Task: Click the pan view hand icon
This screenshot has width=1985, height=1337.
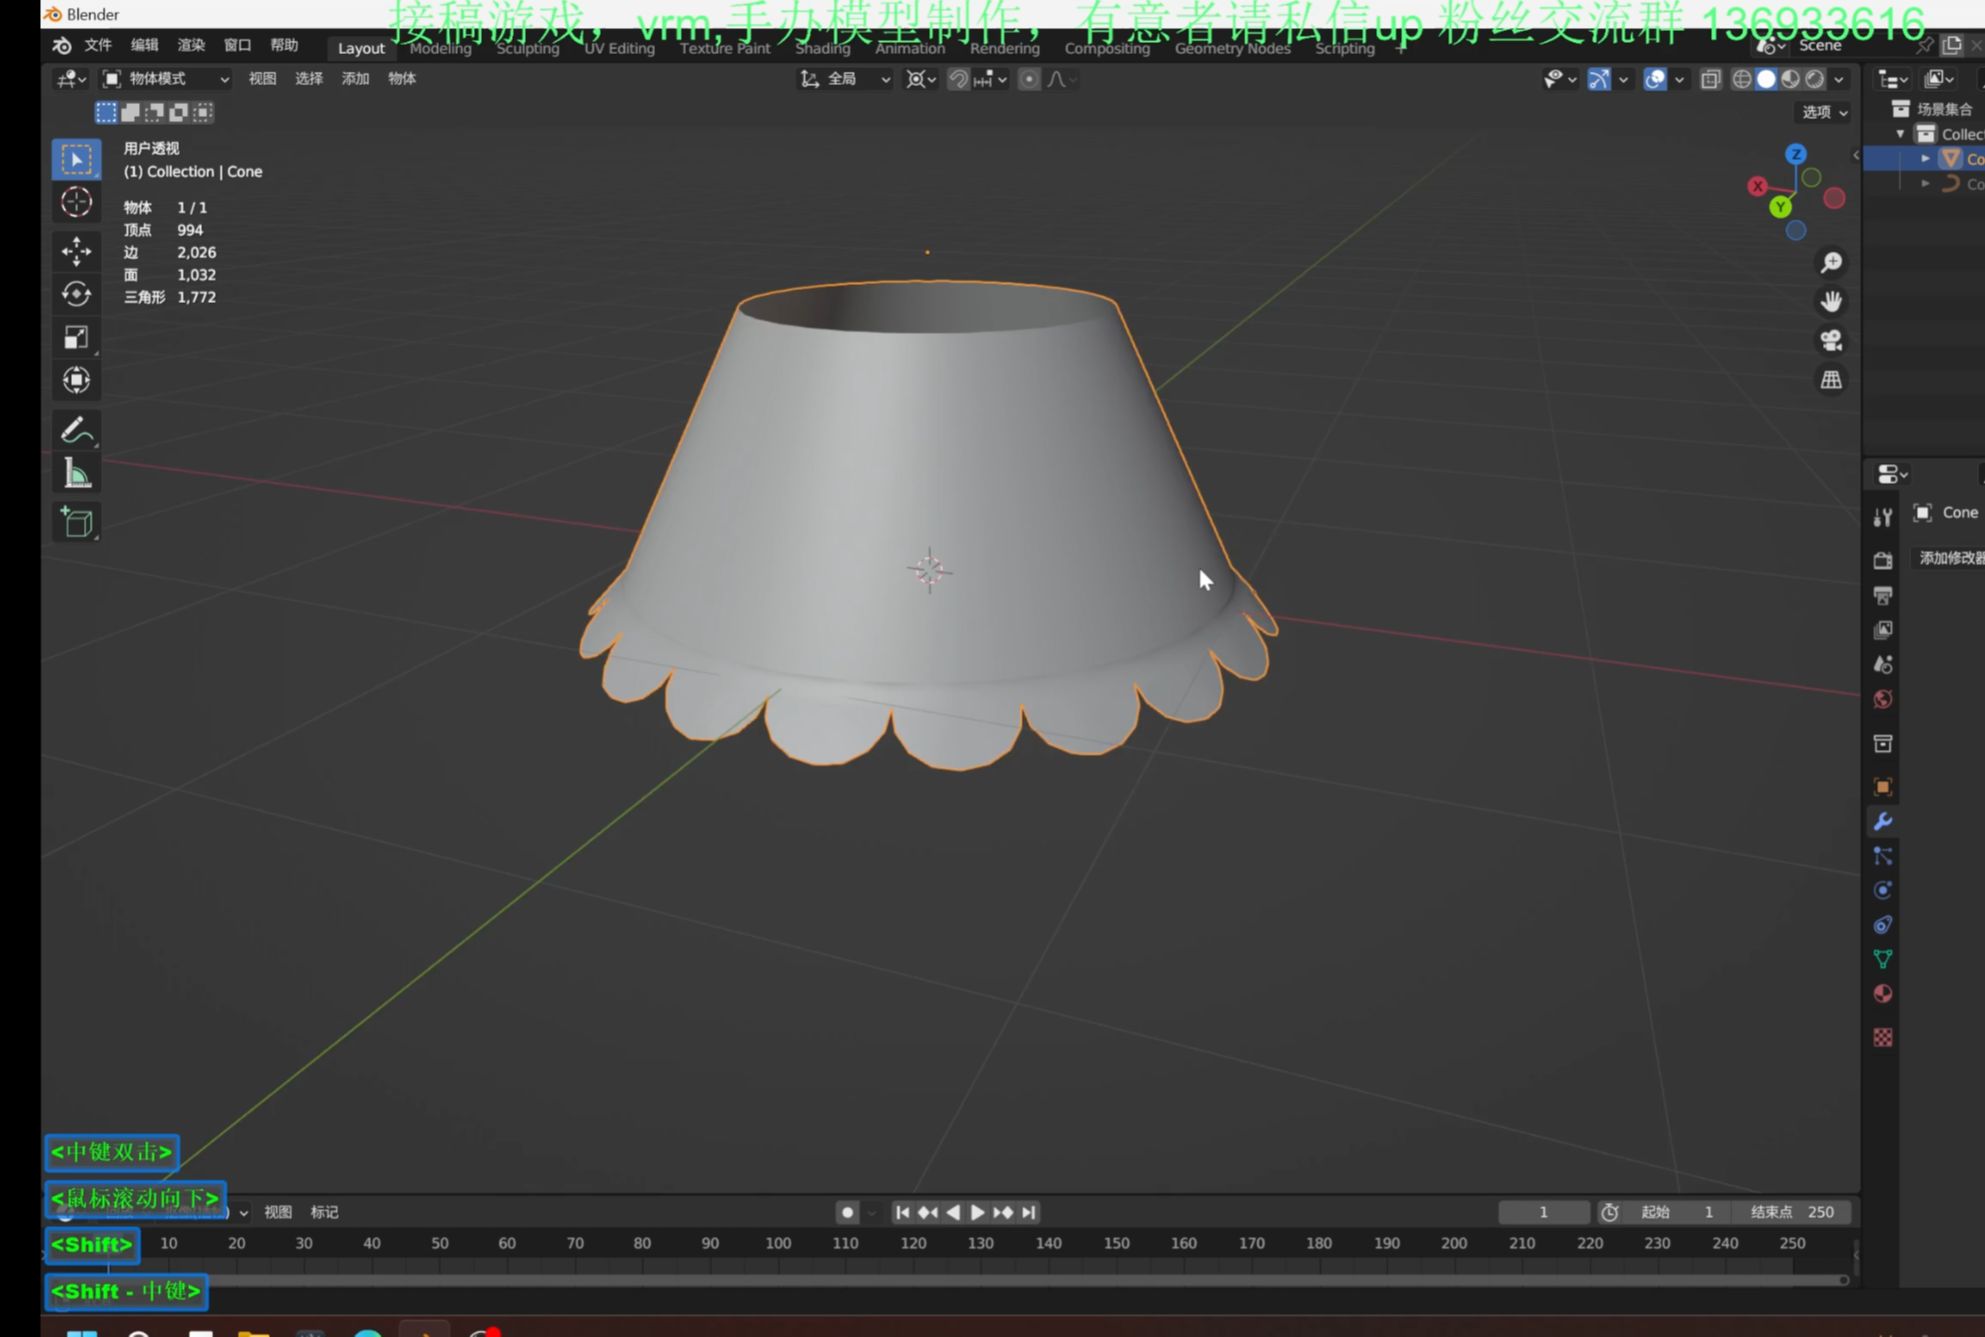Action: pos(1831,301)
